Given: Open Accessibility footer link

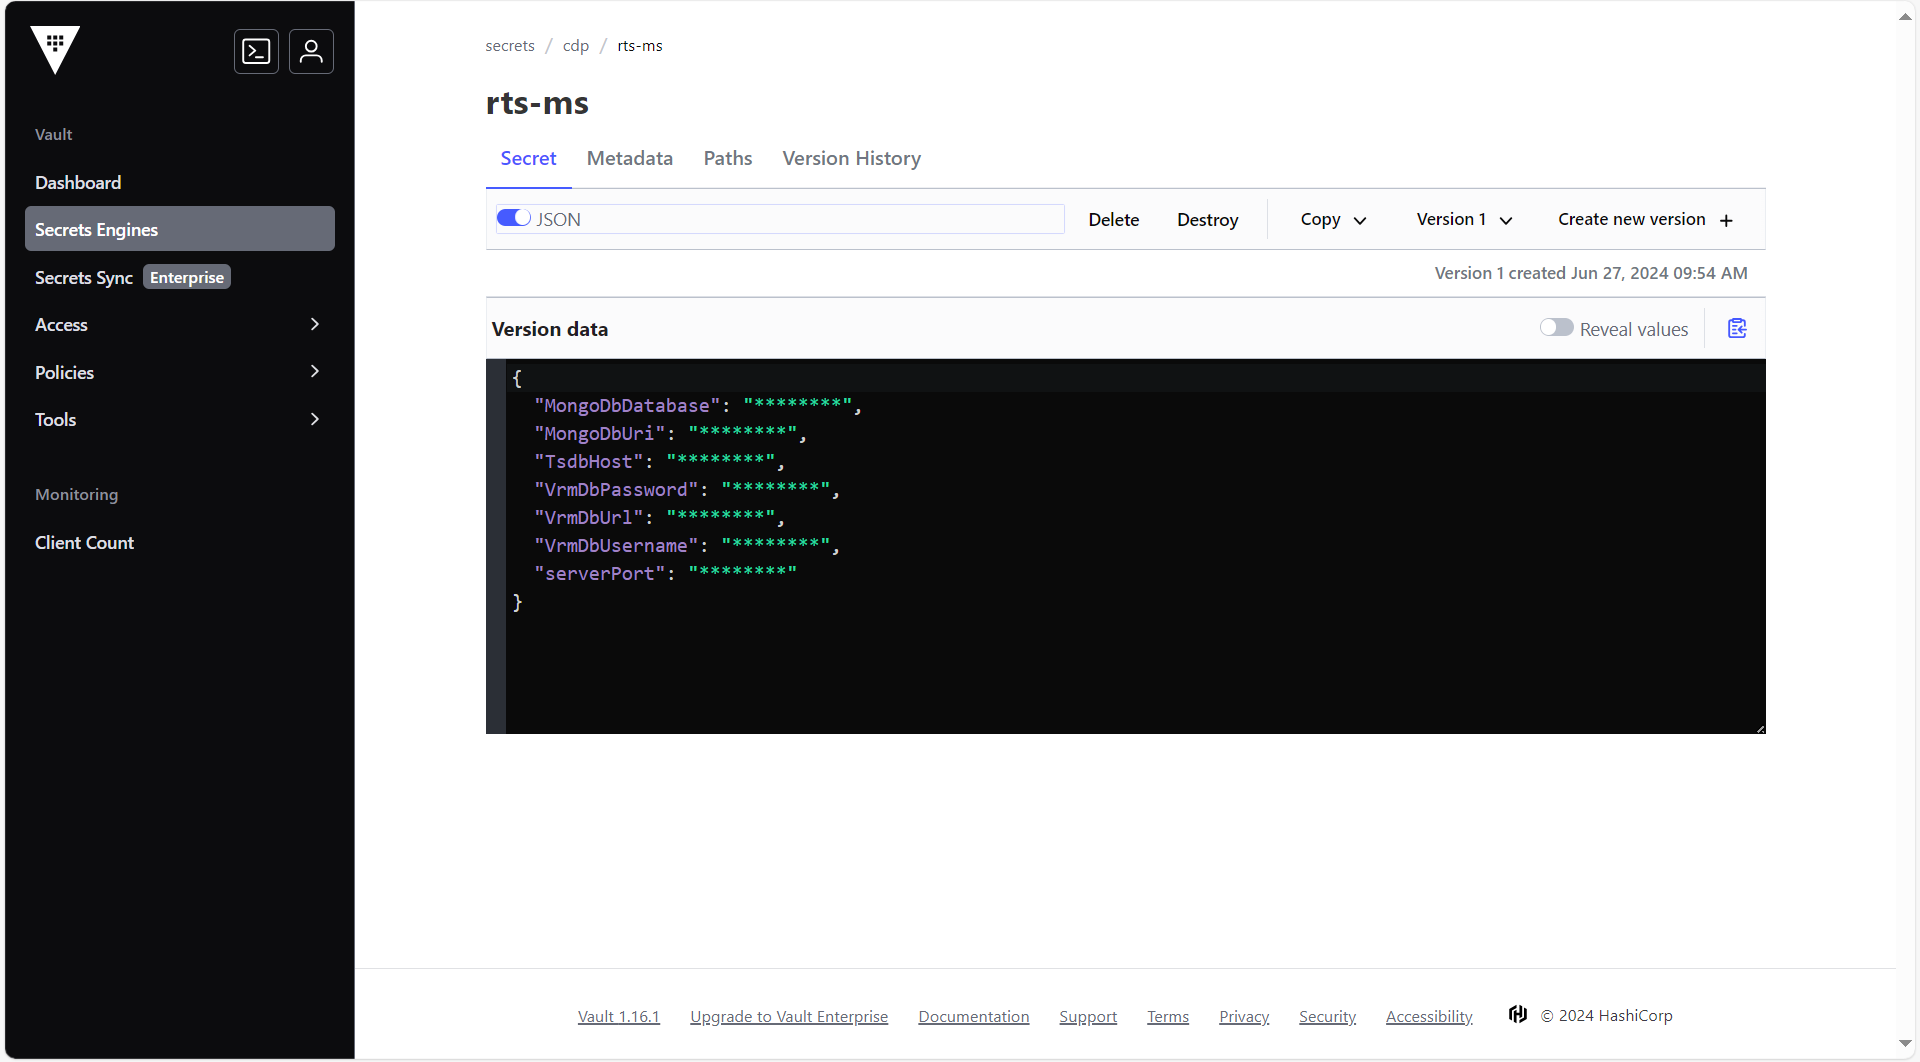Looking at the screenshot, I should (x=1429, y=1016).
